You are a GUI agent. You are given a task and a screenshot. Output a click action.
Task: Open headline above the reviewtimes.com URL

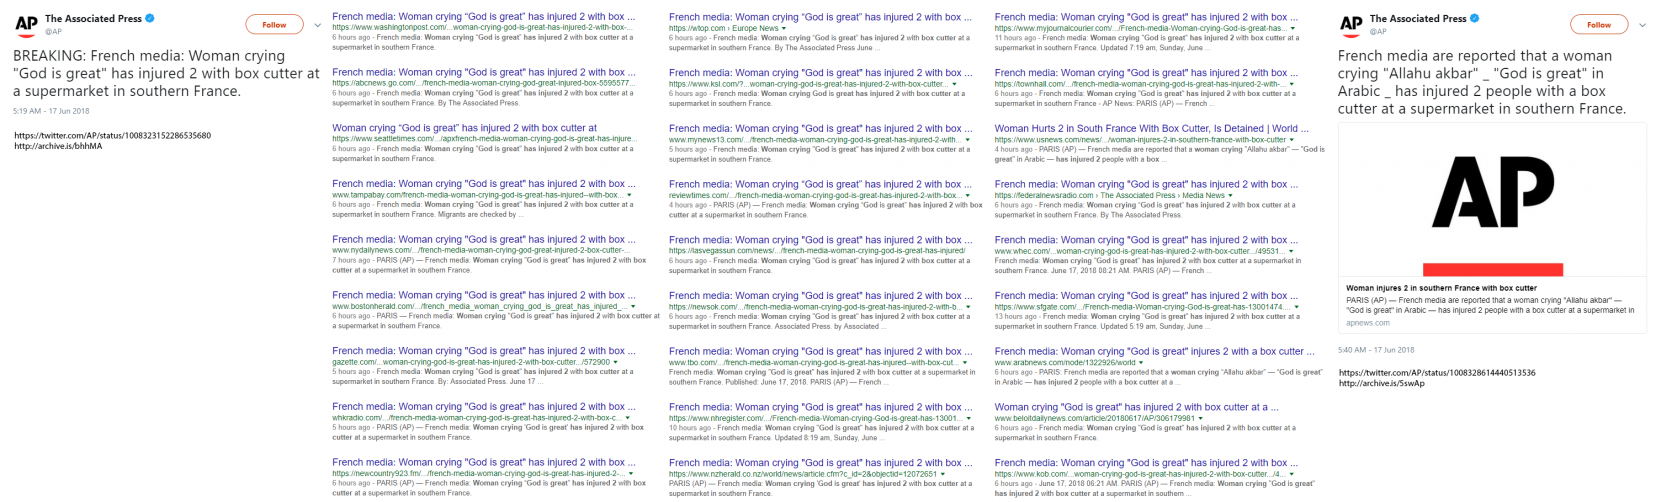820,184
